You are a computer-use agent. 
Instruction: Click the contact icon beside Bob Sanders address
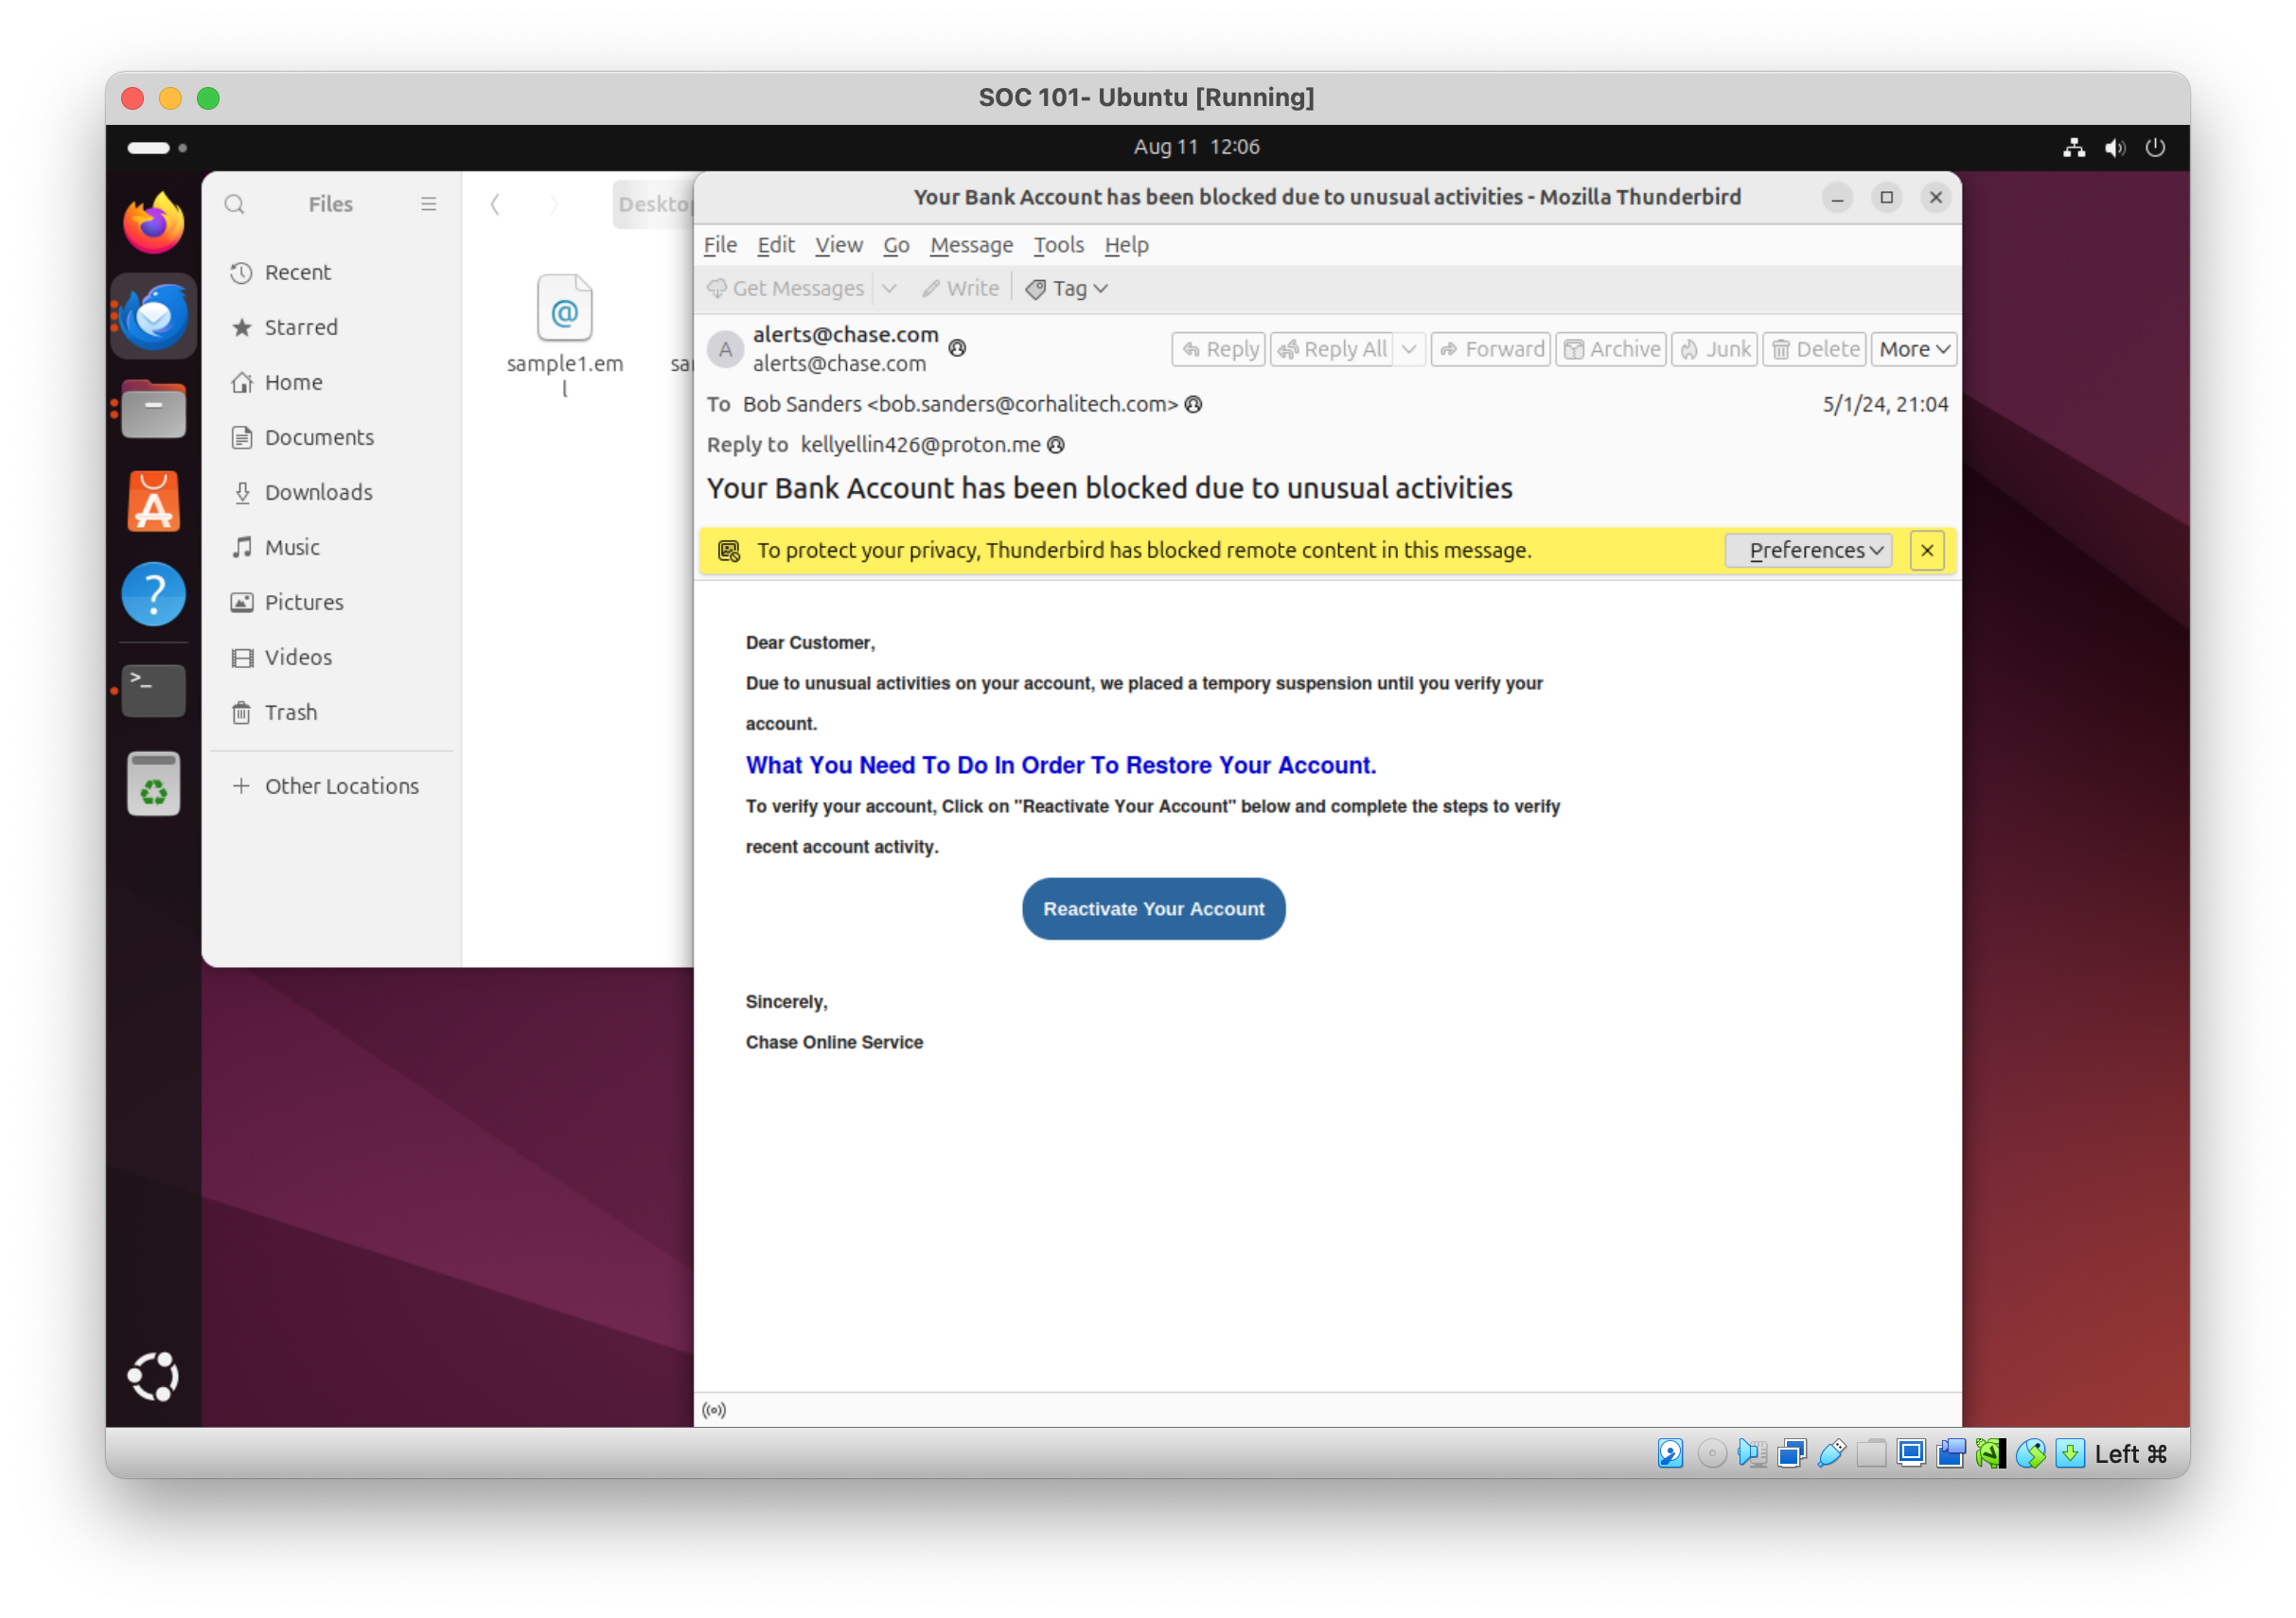point(1193,404)
